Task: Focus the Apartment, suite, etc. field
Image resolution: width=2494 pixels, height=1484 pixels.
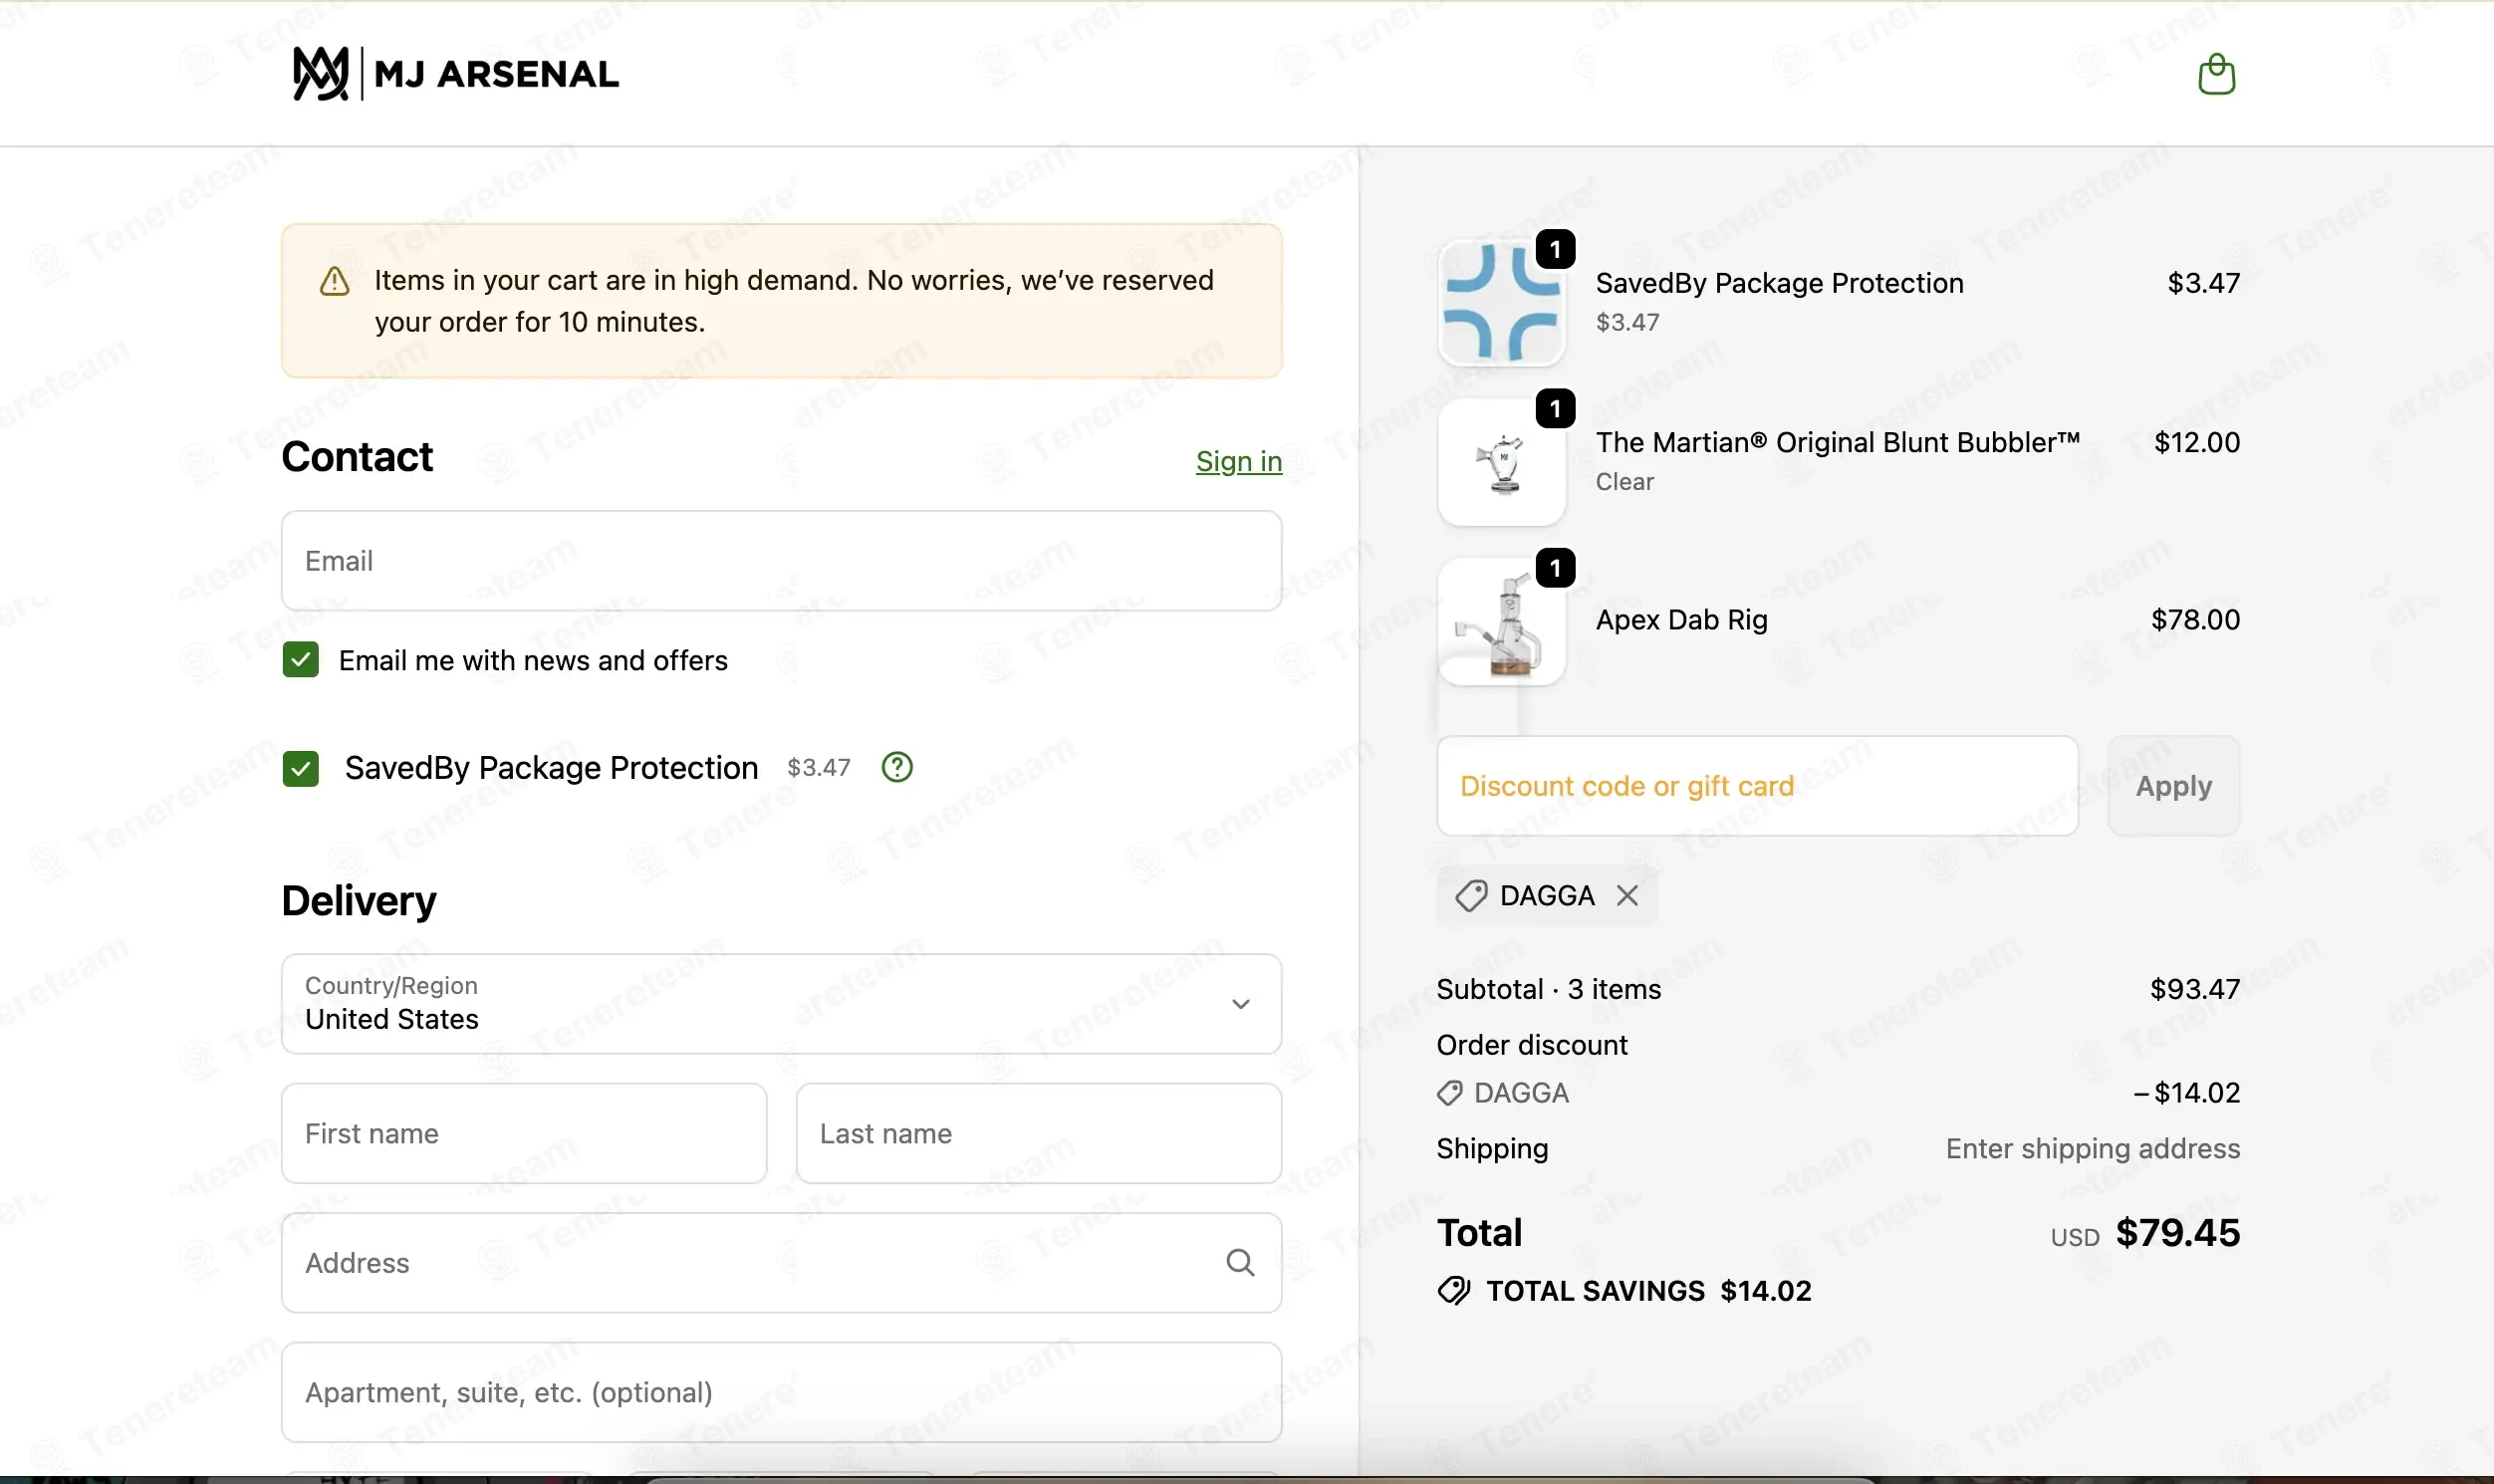Action: coord(781,1392)
